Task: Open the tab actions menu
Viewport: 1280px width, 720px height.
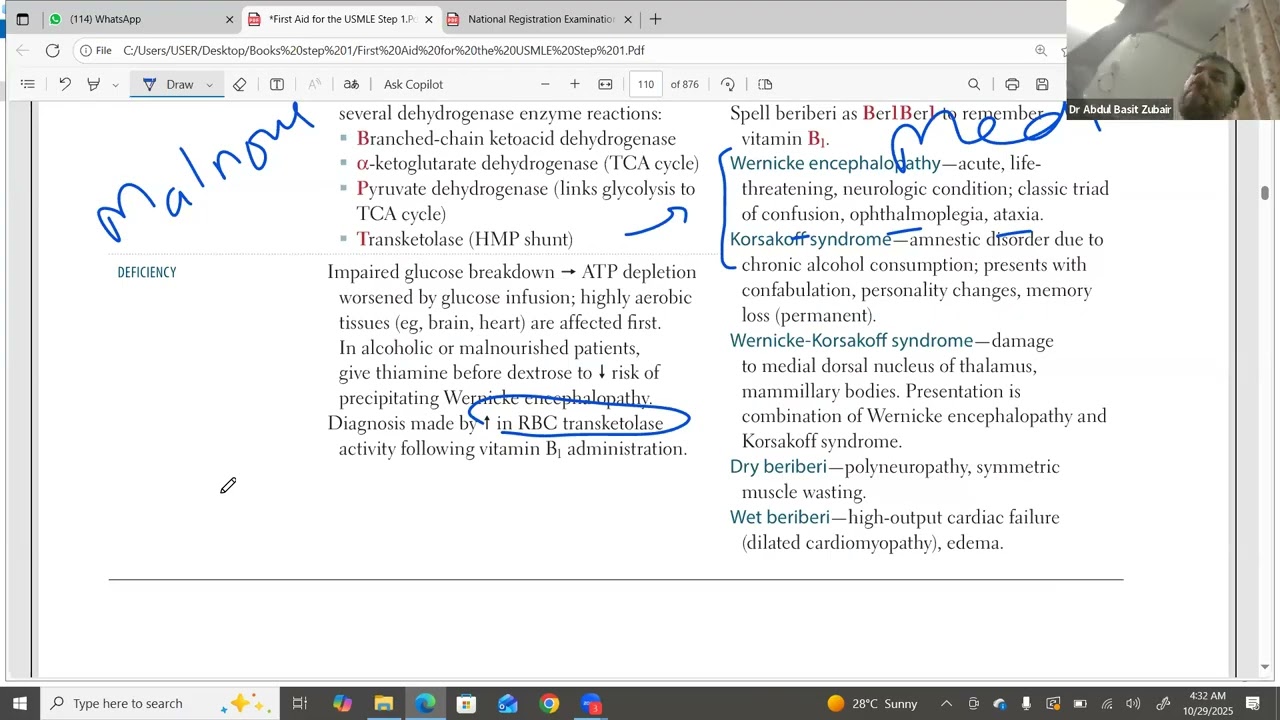Action: pos(22,19)
